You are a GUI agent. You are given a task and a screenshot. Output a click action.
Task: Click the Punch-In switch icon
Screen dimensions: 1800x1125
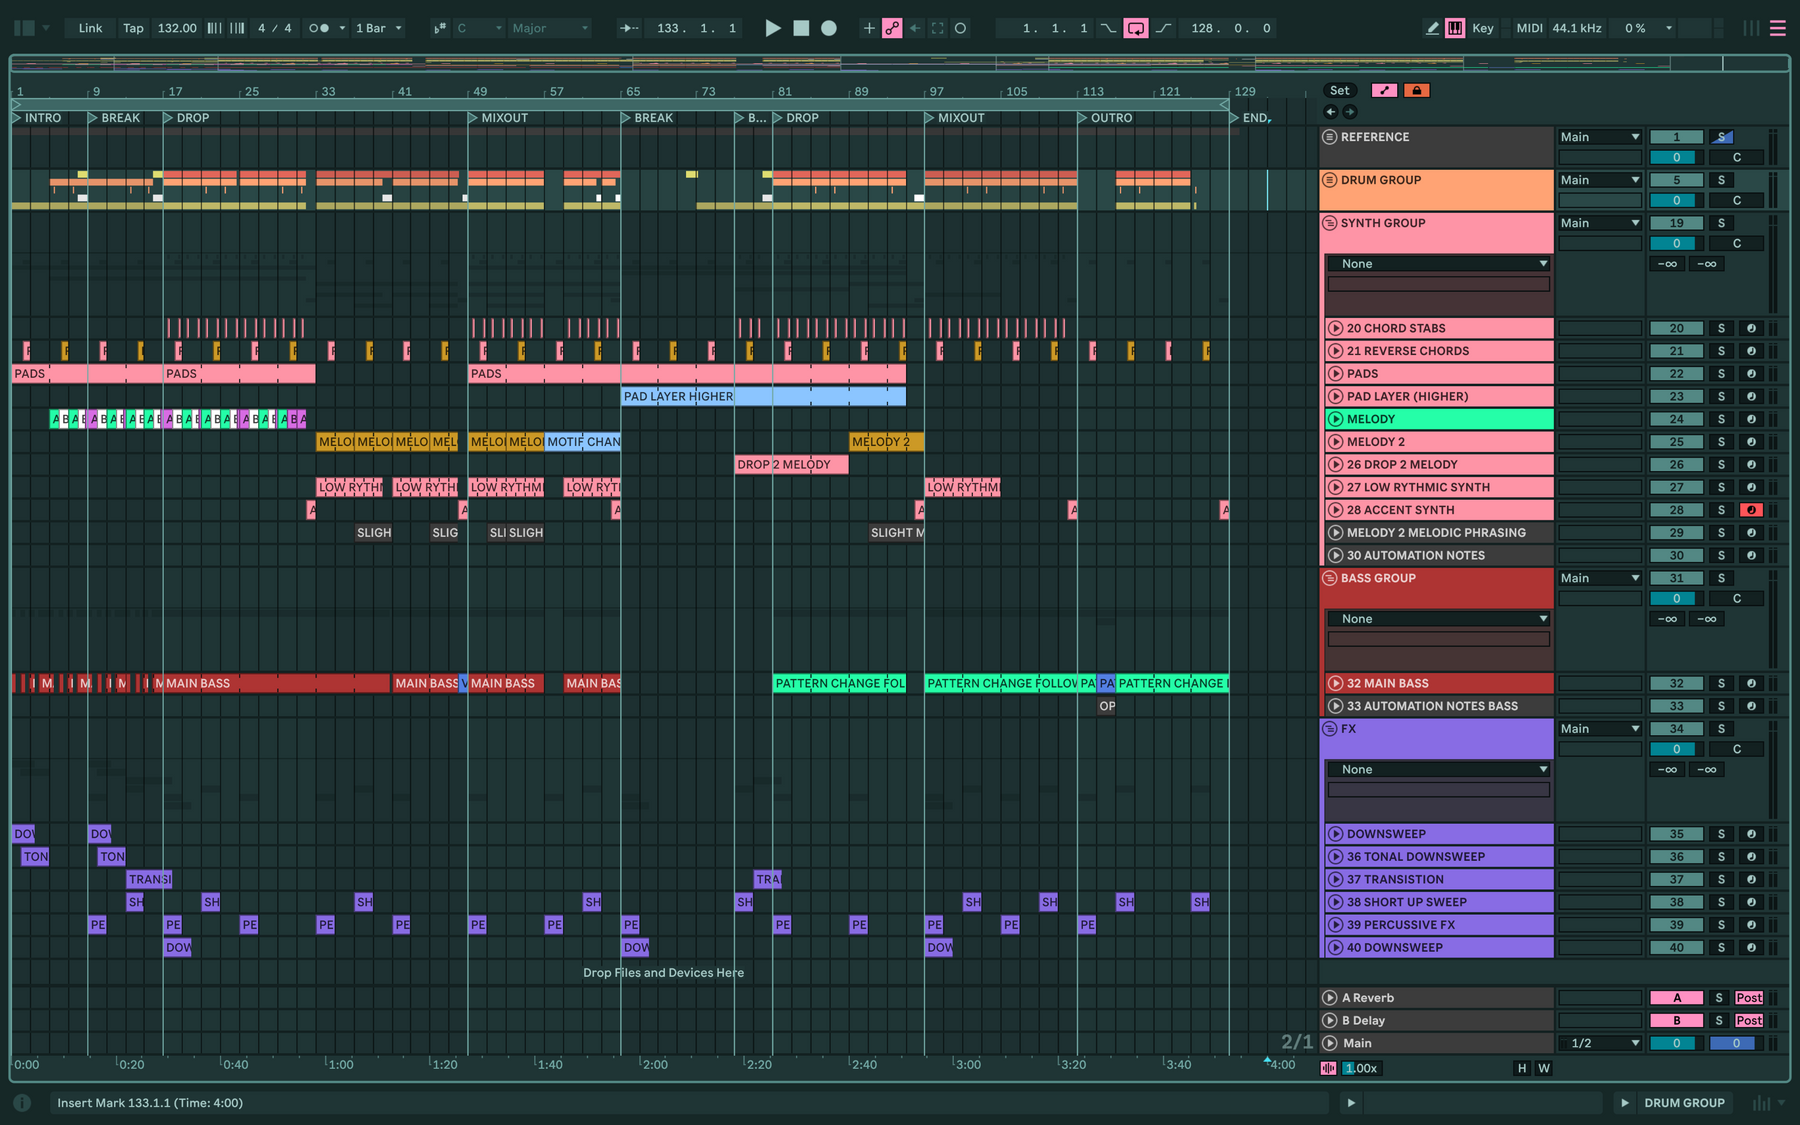(1108, 28)
